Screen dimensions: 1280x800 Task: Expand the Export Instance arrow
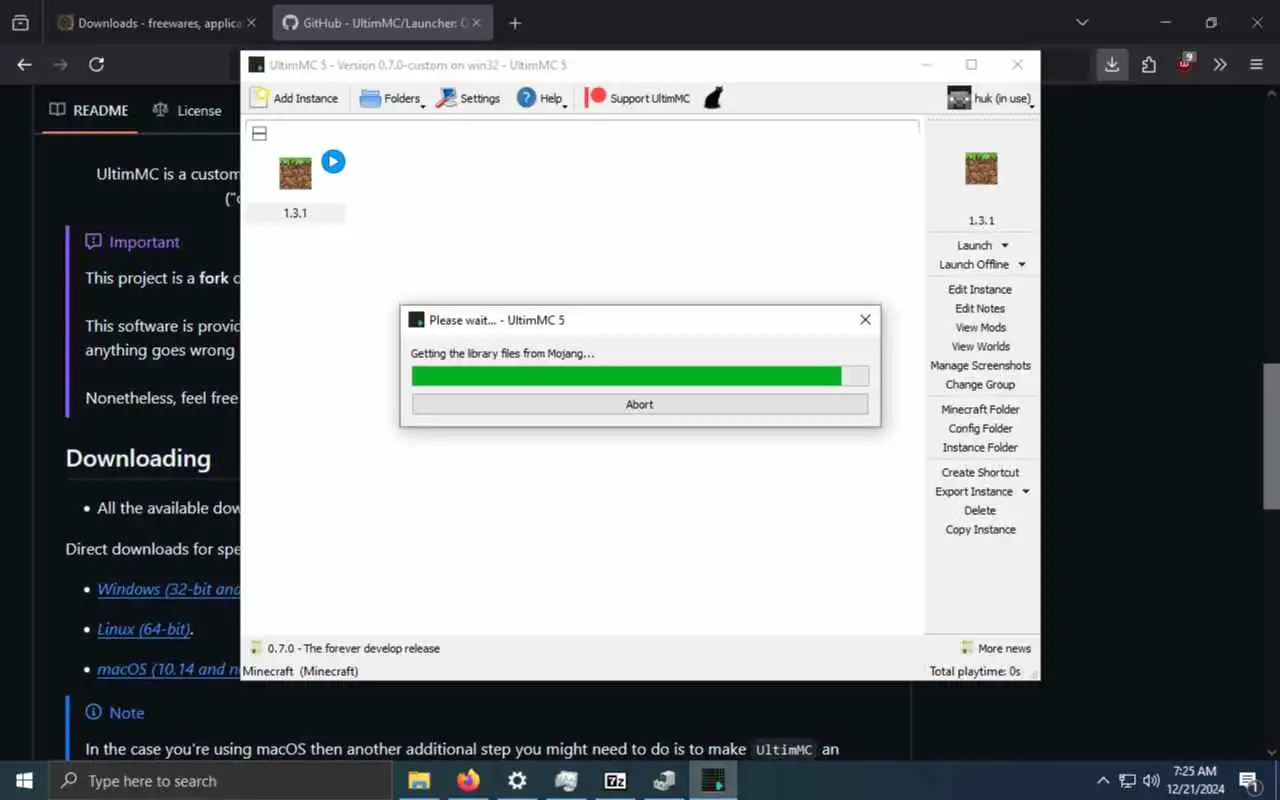tap(1025, 491)
